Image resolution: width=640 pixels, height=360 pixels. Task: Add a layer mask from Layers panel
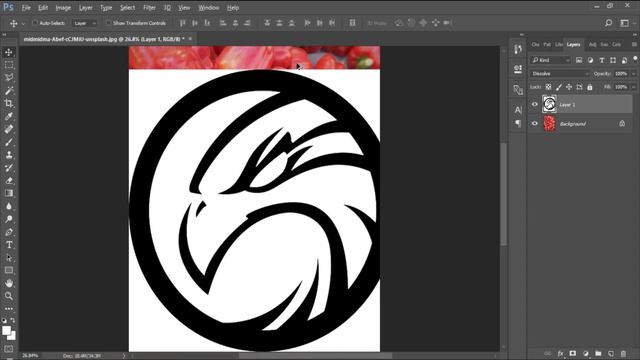pyautogui.click(x=573, y=353)
